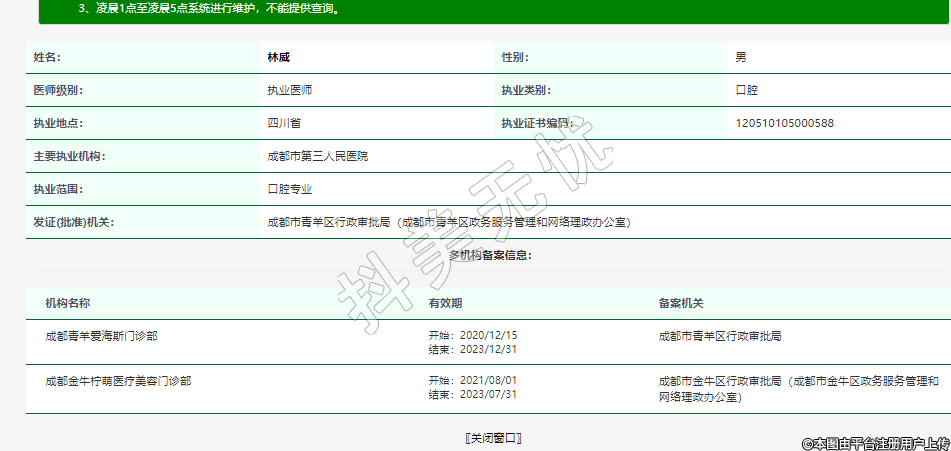Click the 执业类别 value 口腔

point(746,90)
